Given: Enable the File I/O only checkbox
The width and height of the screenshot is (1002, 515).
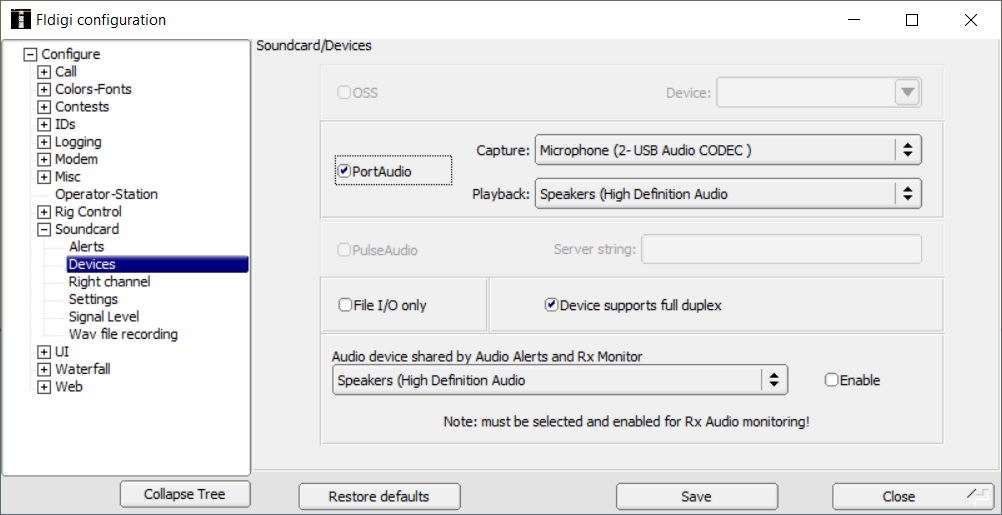Looking at the screenshot, I should point(345,305).
